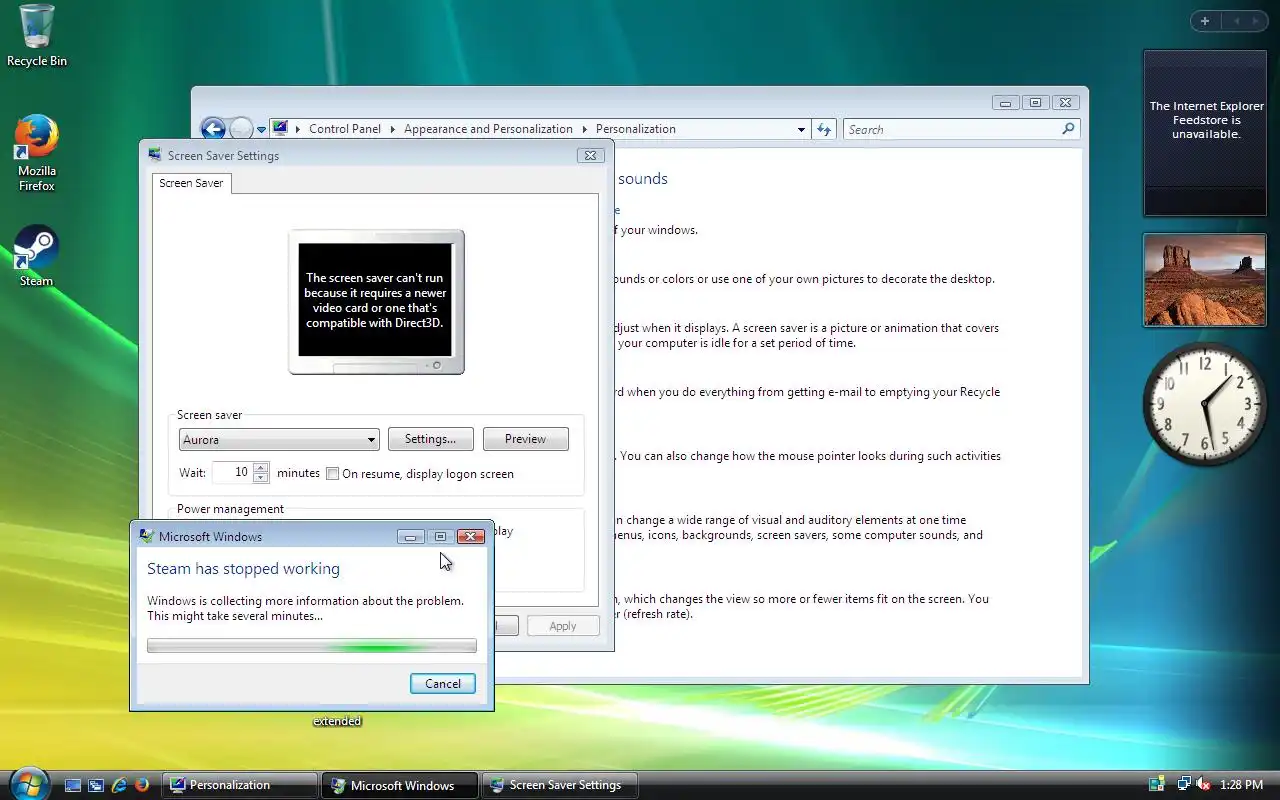Expand arrow after Appearance and Personalization breadcrumb
Screen dimensions: 1280x800
click(x=585, y=129)
